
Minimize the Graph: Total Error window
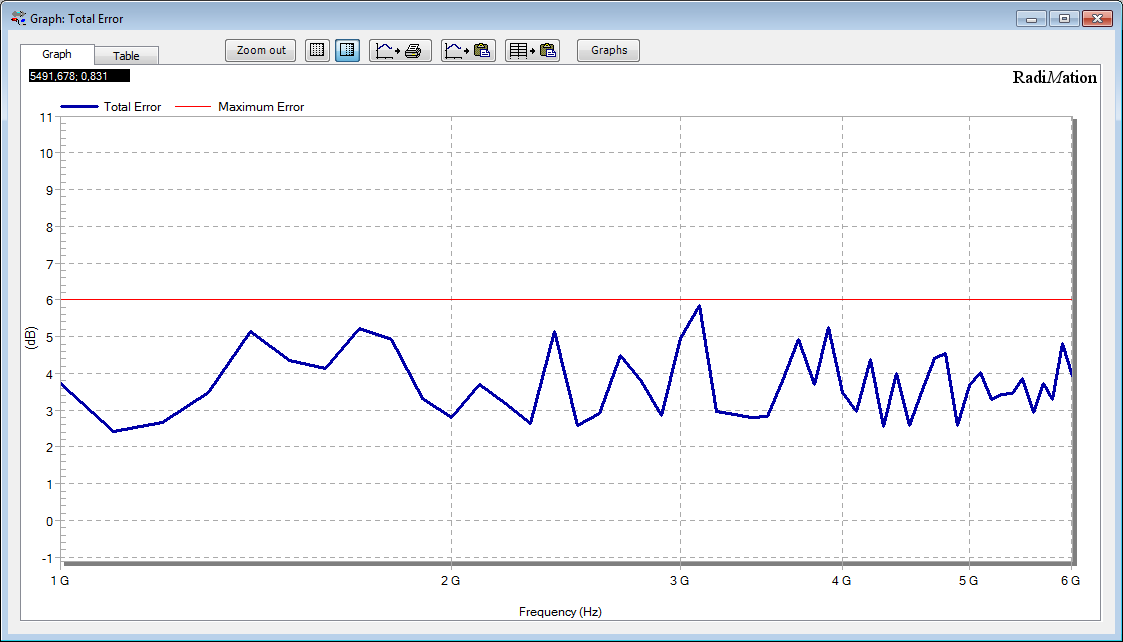[1031, 19]
